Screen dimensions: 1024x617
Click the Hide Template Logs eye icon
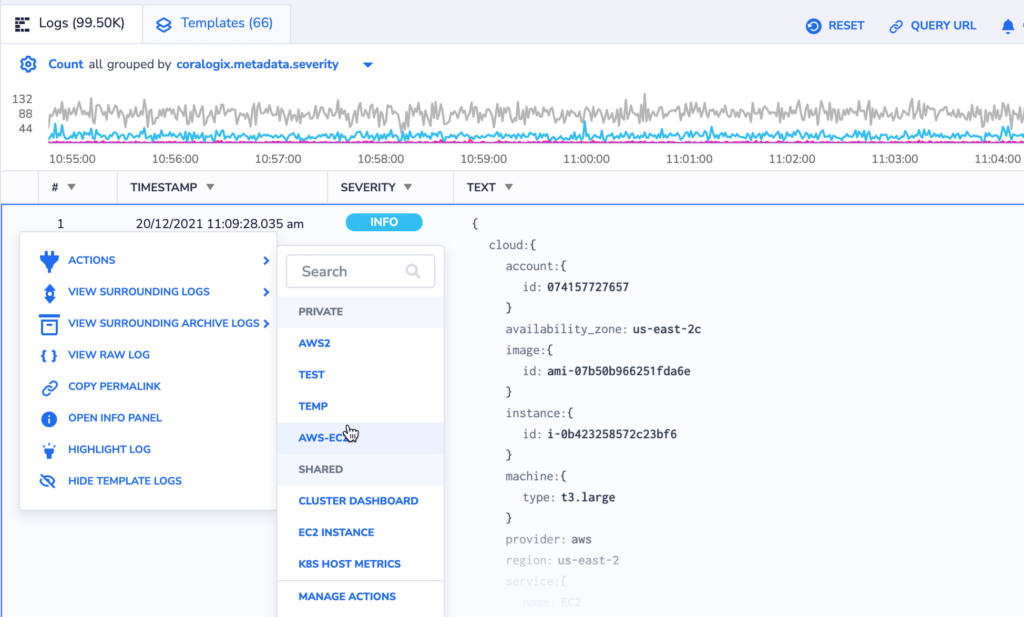(48, 481)
